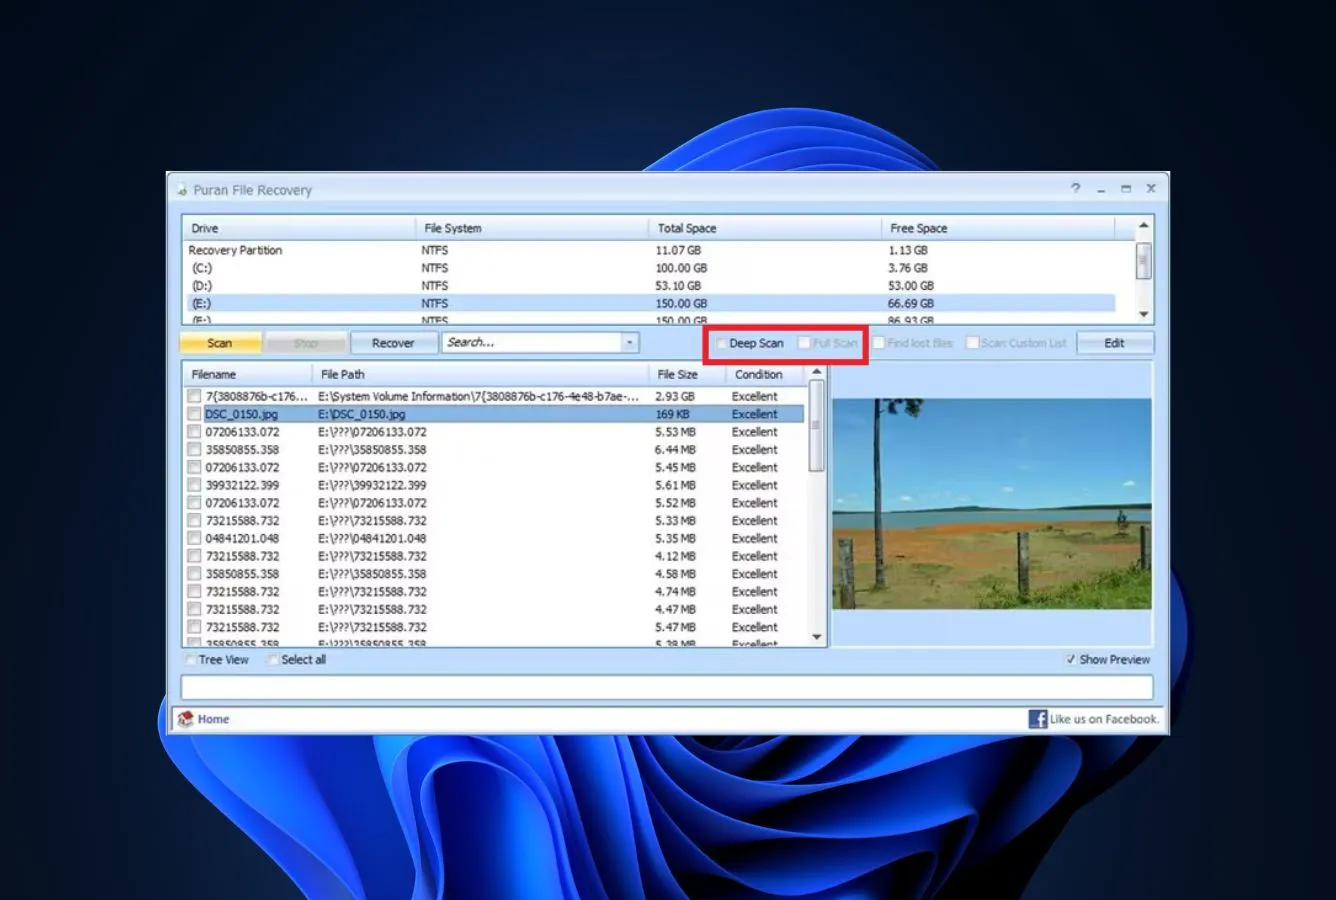Click the File System column header
1336x900 pixels.
tap(531, 228)
